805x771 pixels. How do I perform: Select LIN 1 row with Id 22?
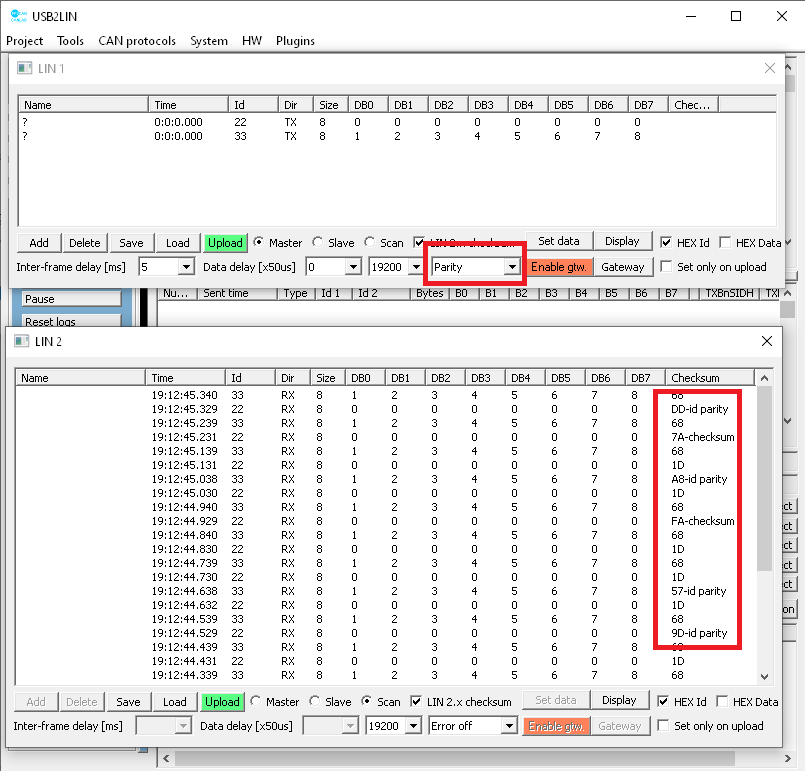[x=396, y=122]
